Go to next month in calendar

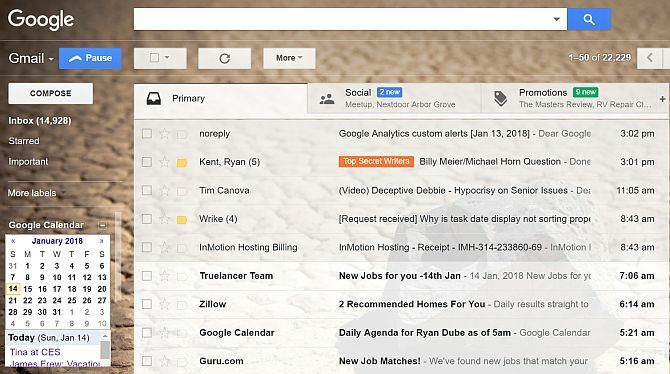pos(101,241)
